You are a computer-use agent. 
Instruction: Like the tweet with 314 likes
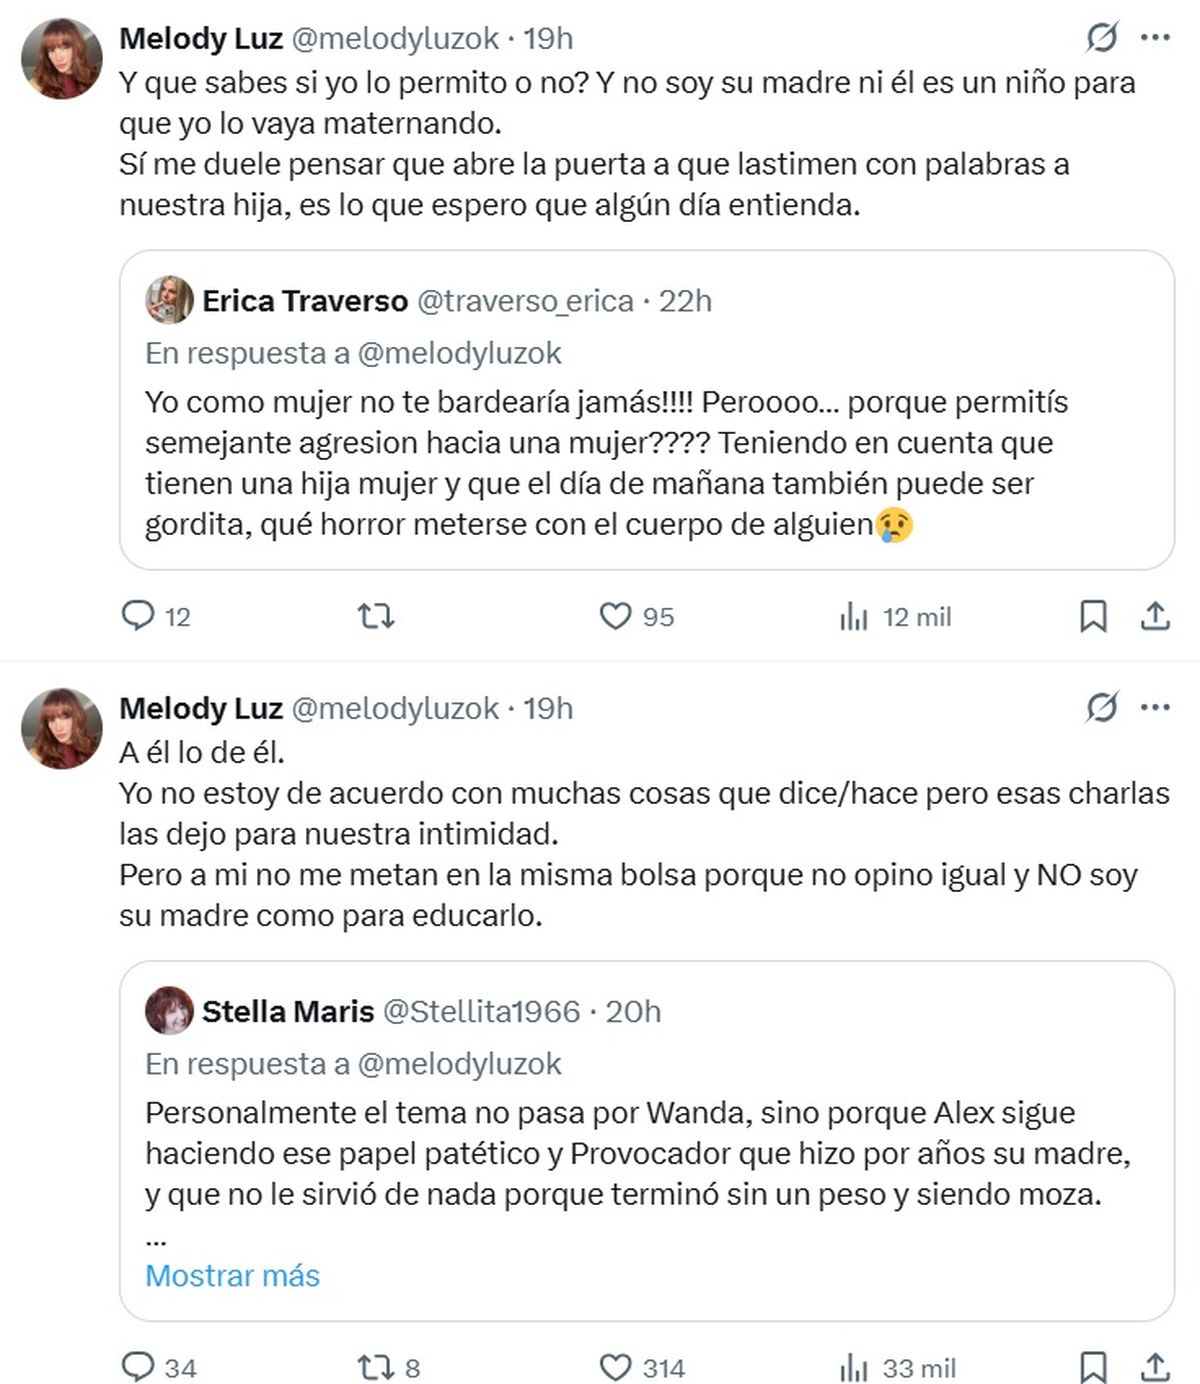tap(615, 1367)
